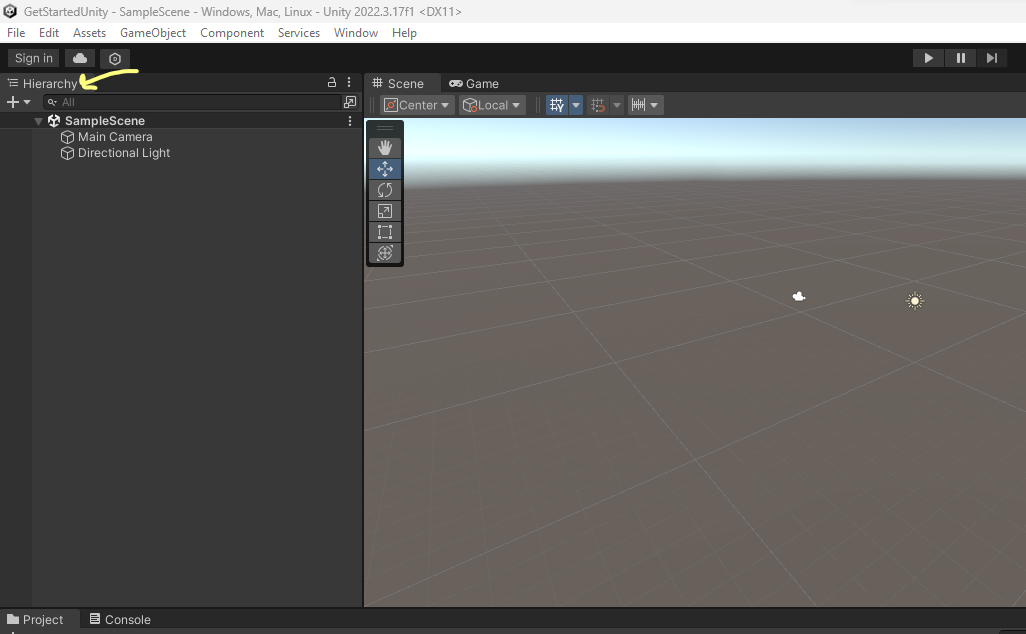
Task: Select Main Camera in Hierarchy
Action: 115,137
